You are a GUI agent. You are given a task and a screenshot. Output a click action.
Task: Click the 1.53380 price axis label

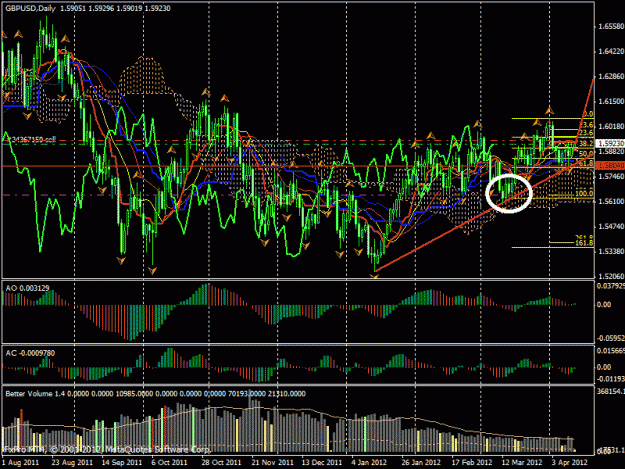point(611,251)
